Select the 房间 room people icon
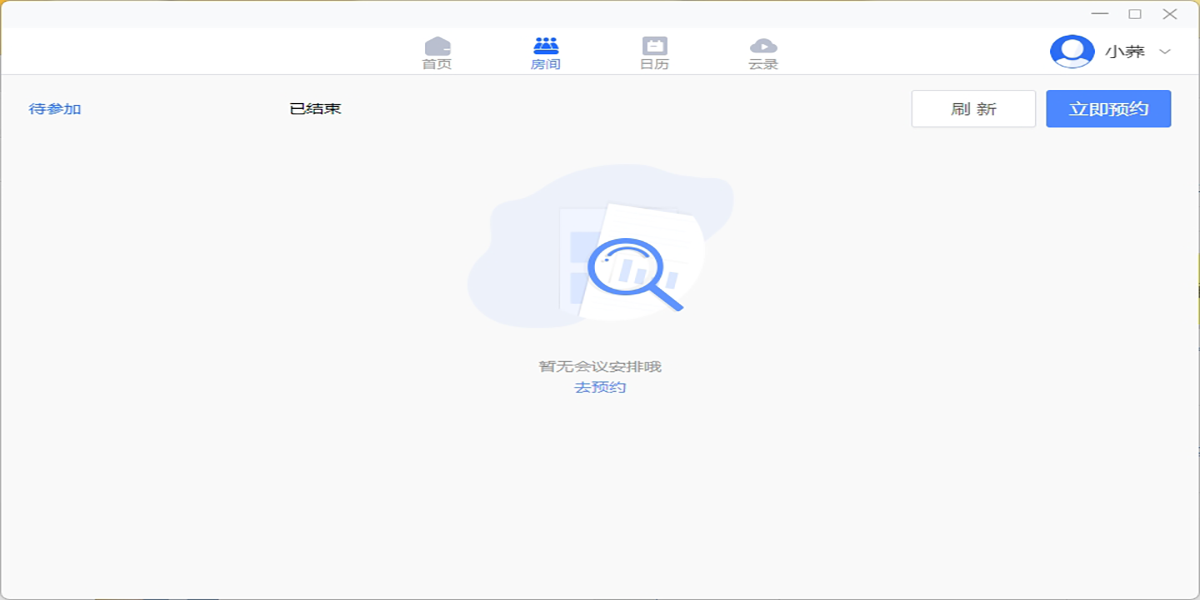 click(546, 46)
